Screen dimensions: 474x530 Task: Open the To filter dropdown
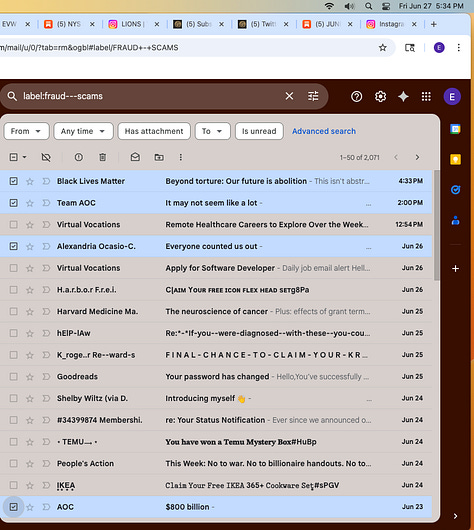[x=212, y=131]
